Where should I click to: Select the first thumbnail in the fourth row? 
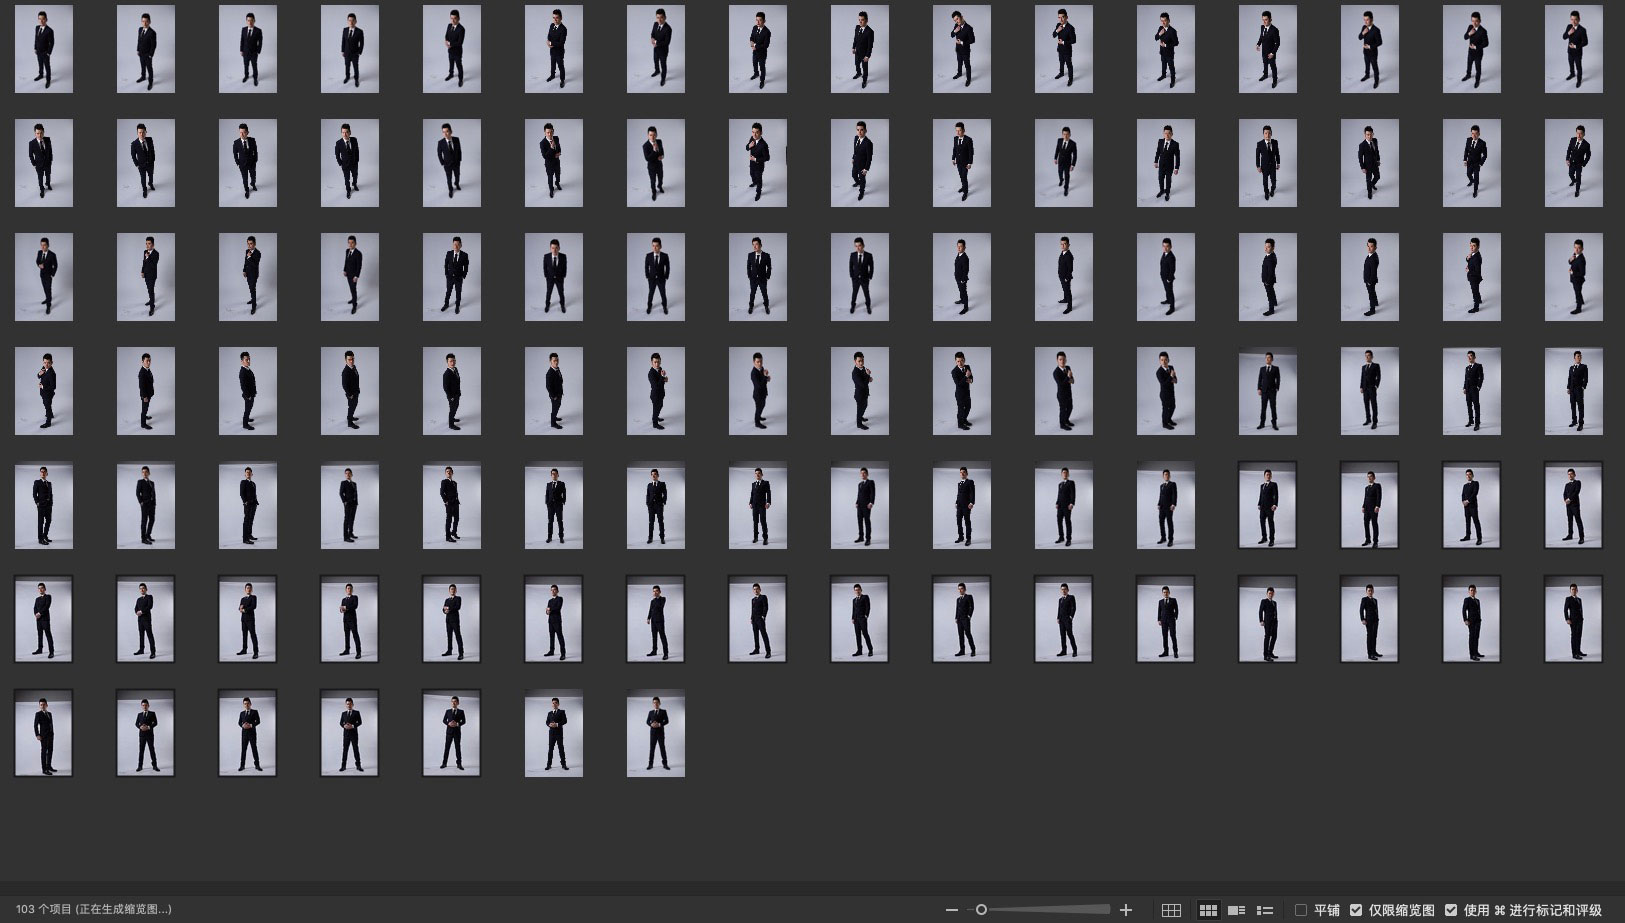(x=44, y=391)
